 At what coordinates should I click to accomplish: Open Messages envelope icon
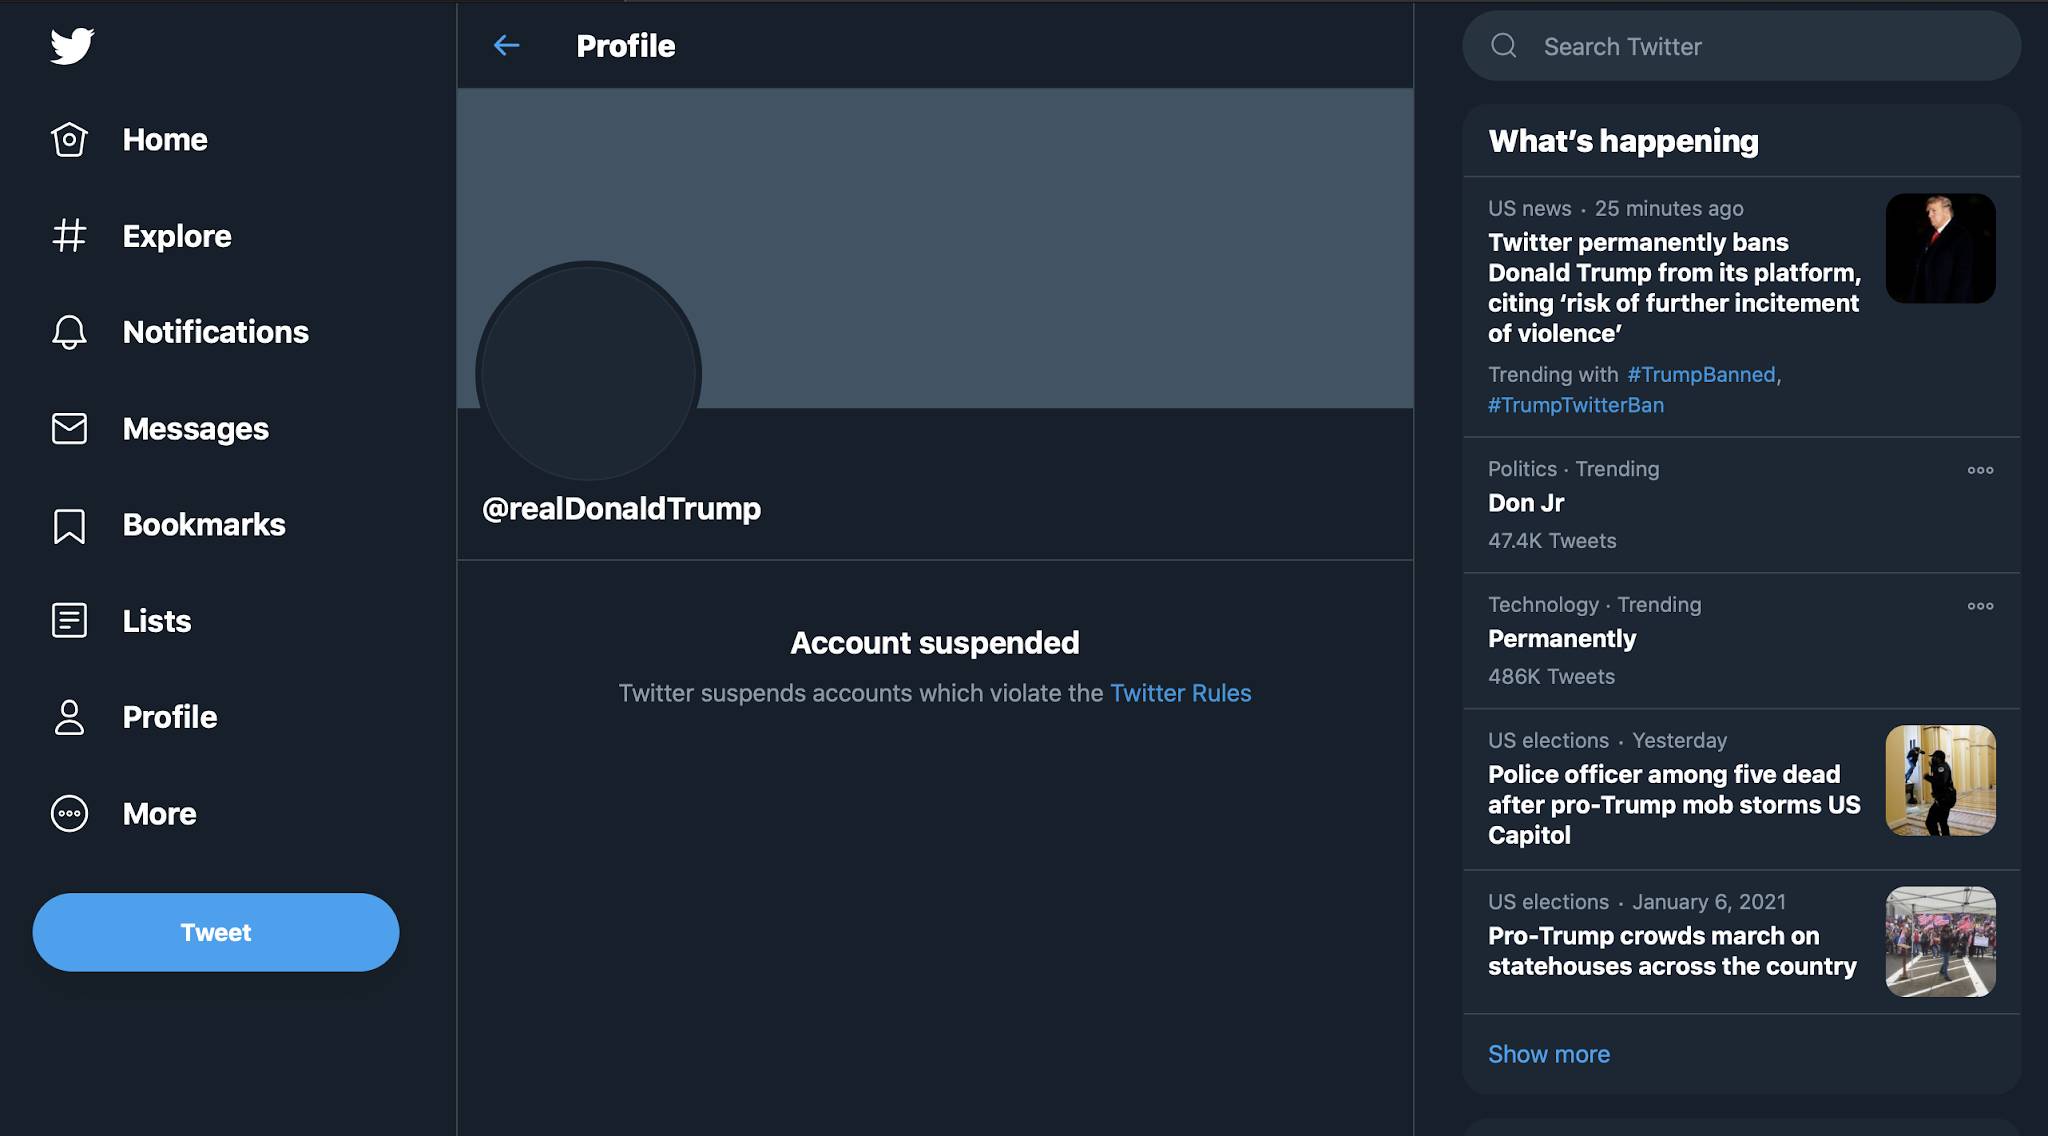coord(69,428)
